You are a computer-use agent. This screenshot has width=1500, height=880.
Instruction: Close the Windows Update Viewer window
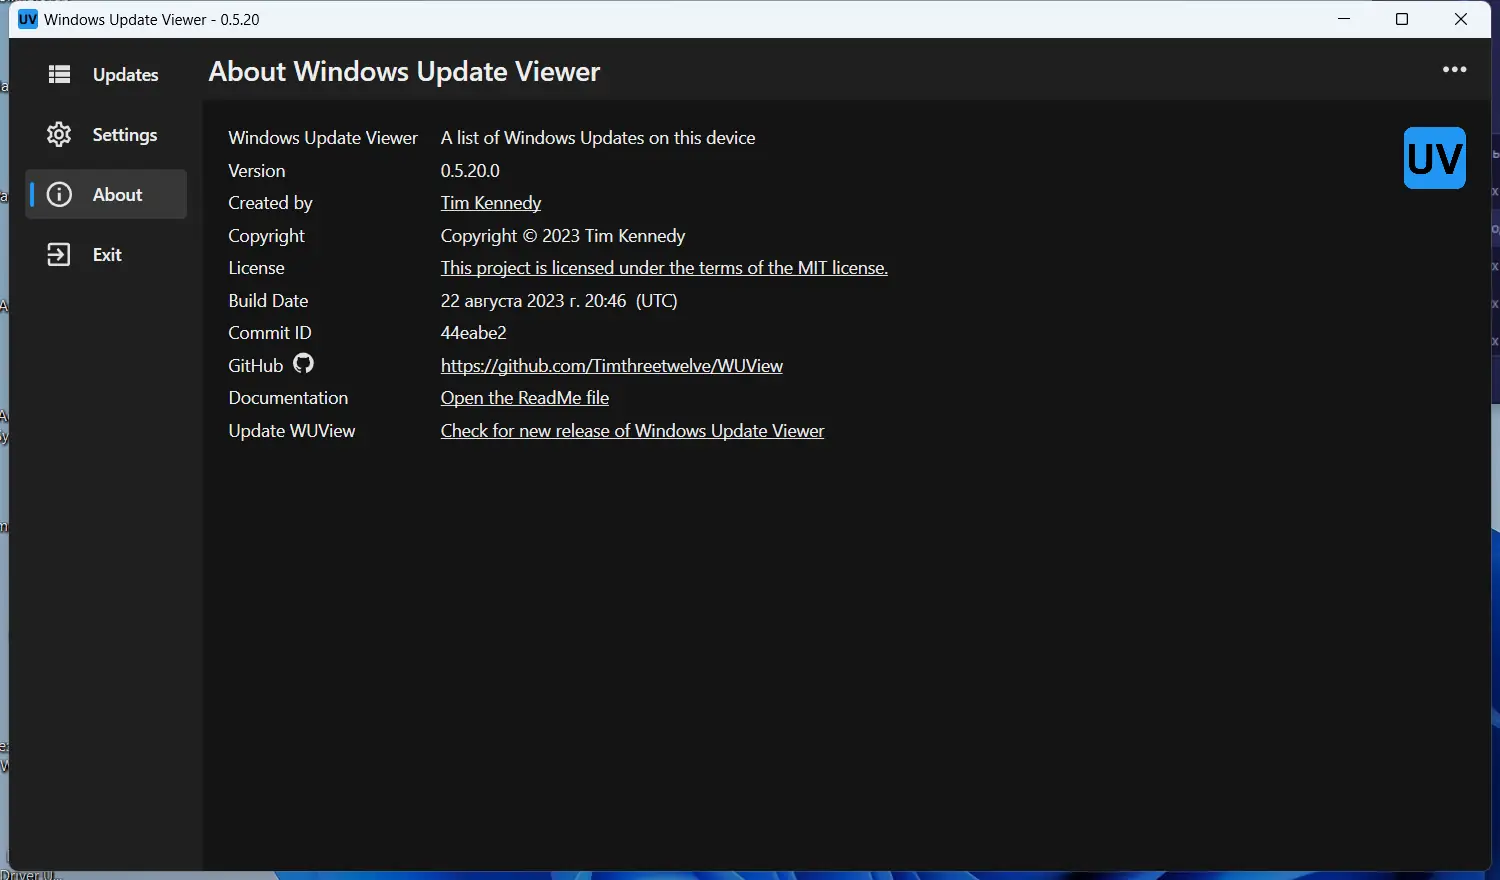1461,19
